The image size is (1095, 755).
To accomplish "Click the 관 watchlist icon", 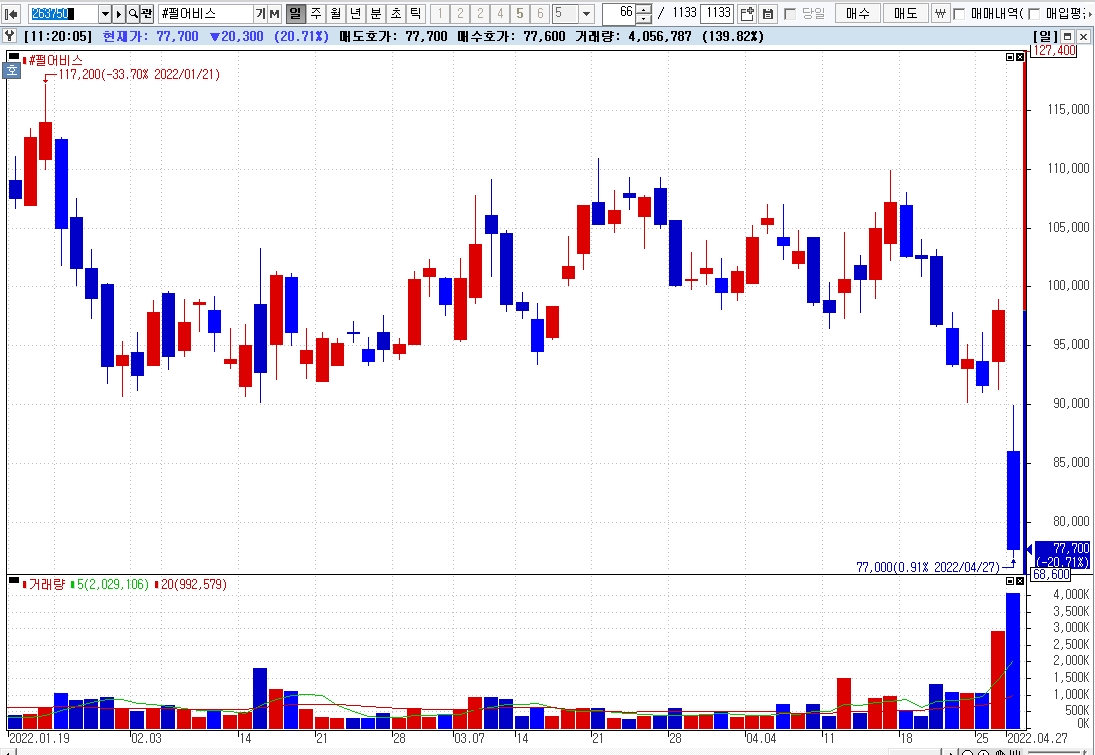I will point(147,13).
